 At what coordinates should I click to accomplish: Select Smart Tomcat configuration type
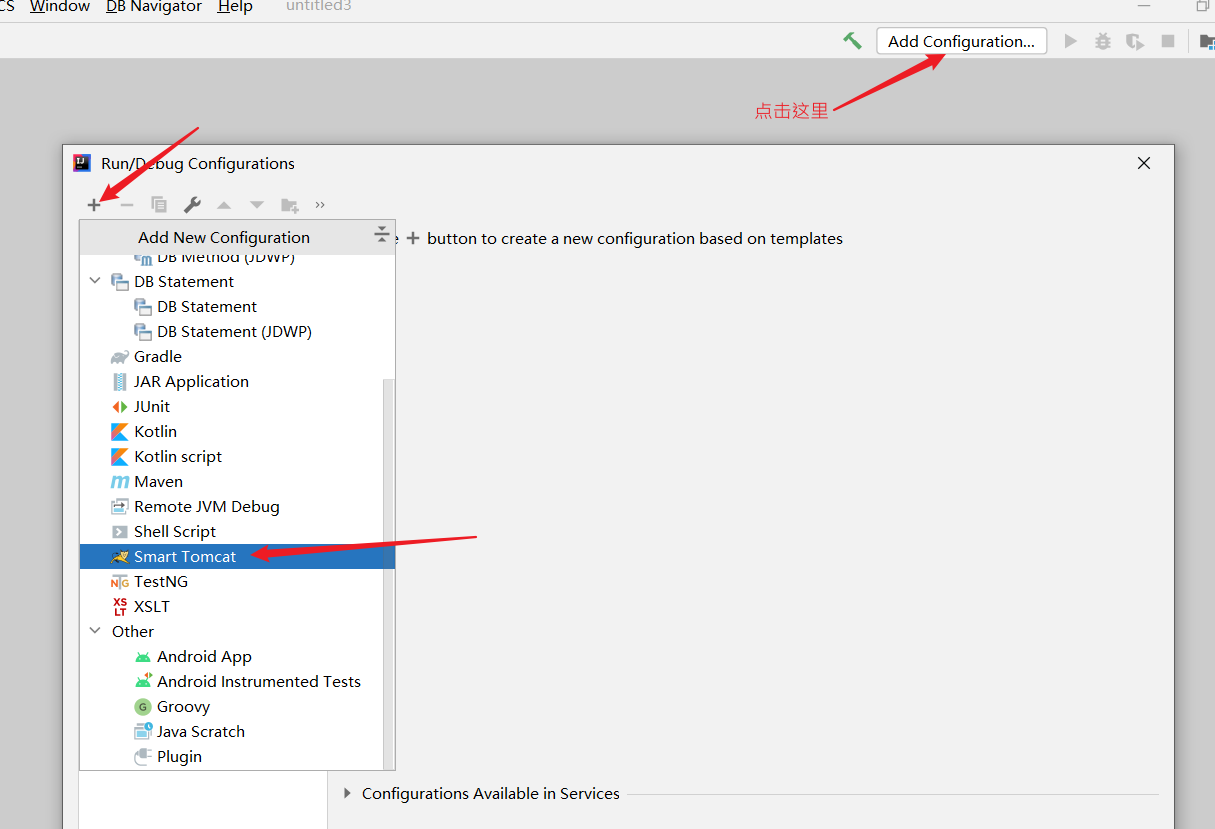pos(237,557)
